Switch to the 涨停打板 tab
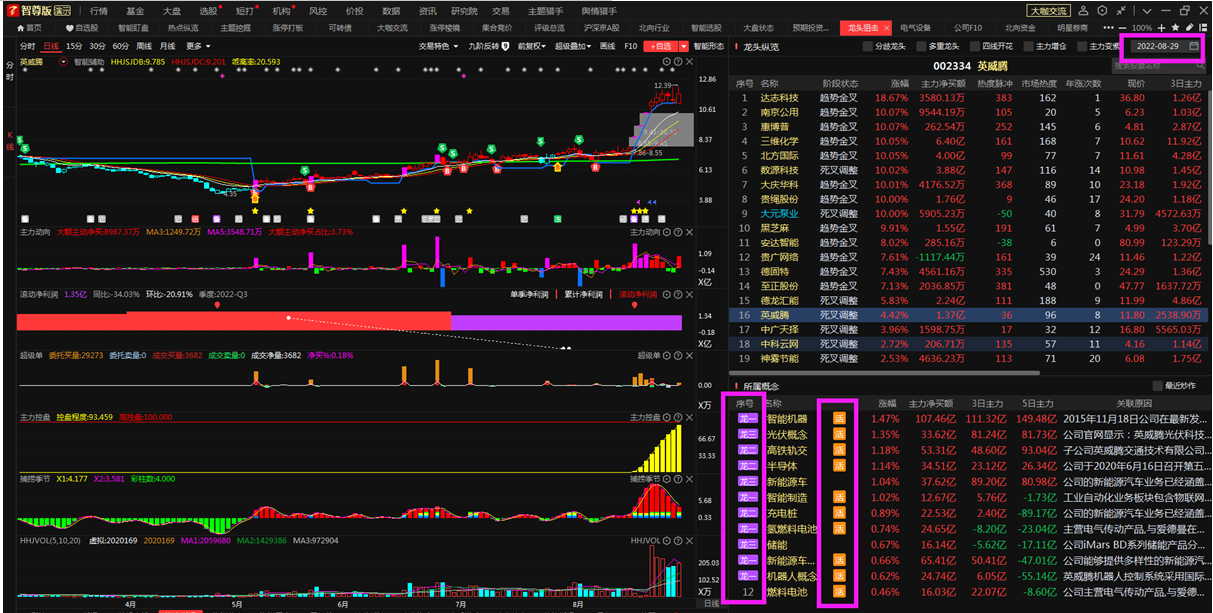The image size is (1213, 613). (287, 28)
